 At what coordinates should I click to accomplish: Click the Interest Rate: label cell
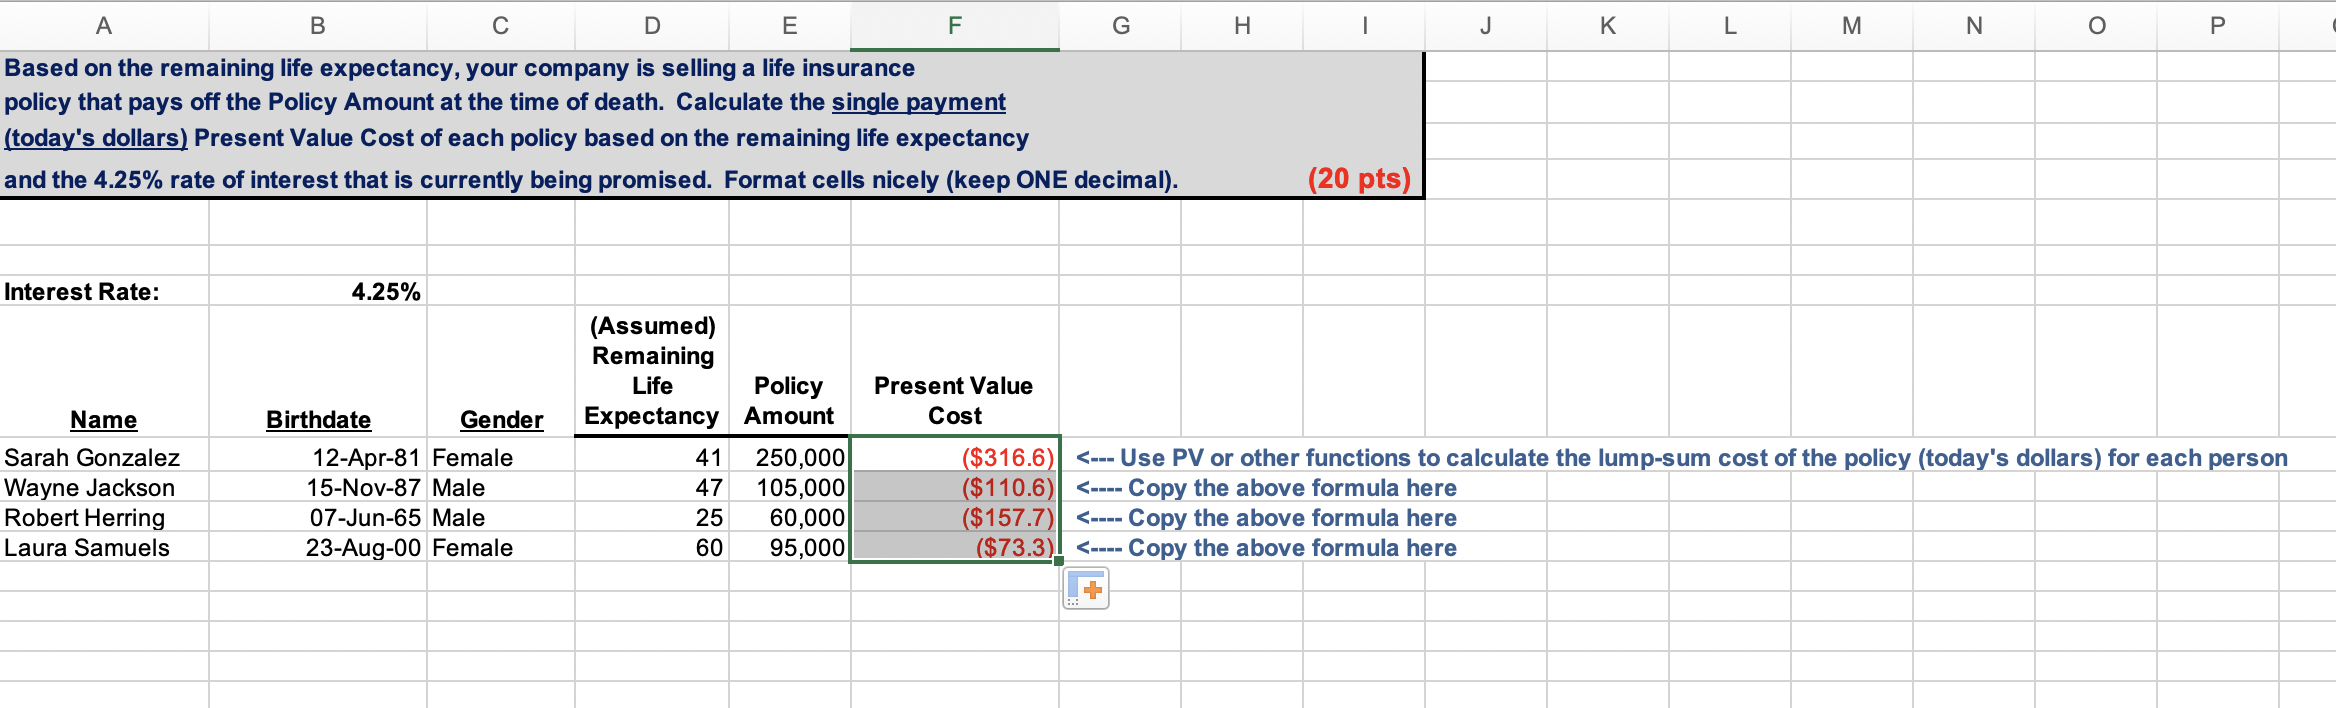pos(104,291)
